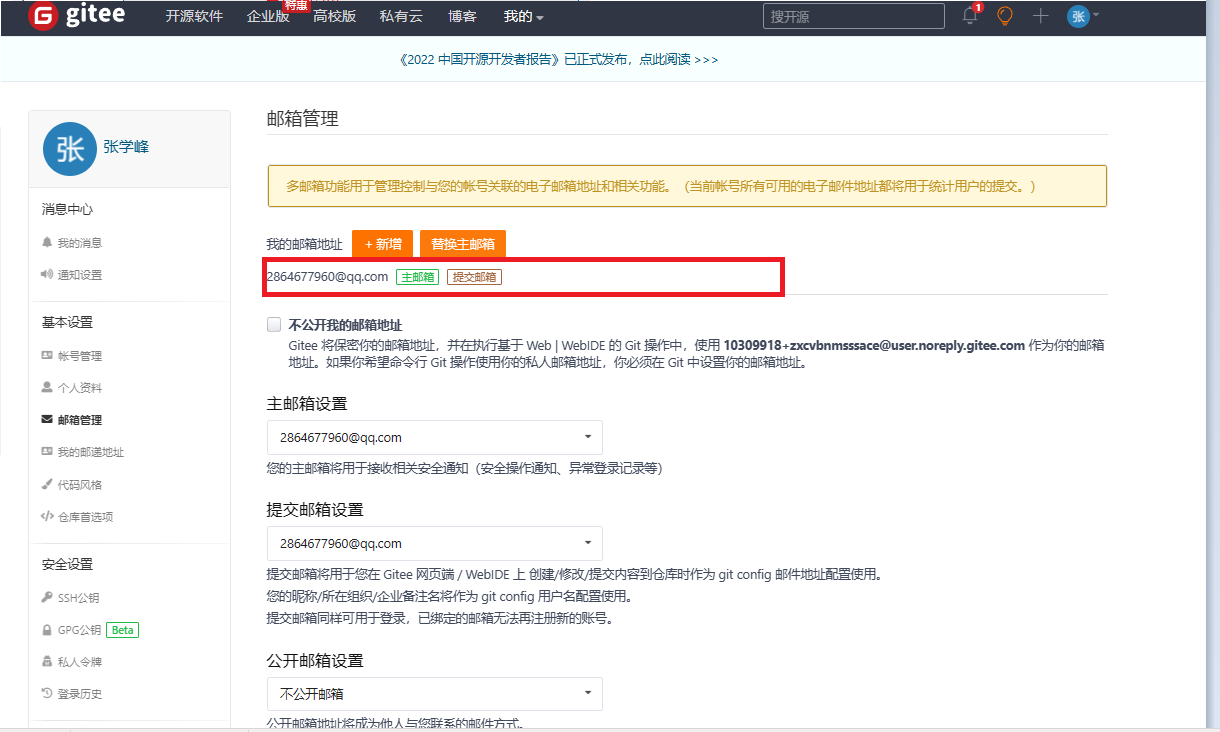
Task: Click the 基本设置 section heading
Action: tap(67, 322)
